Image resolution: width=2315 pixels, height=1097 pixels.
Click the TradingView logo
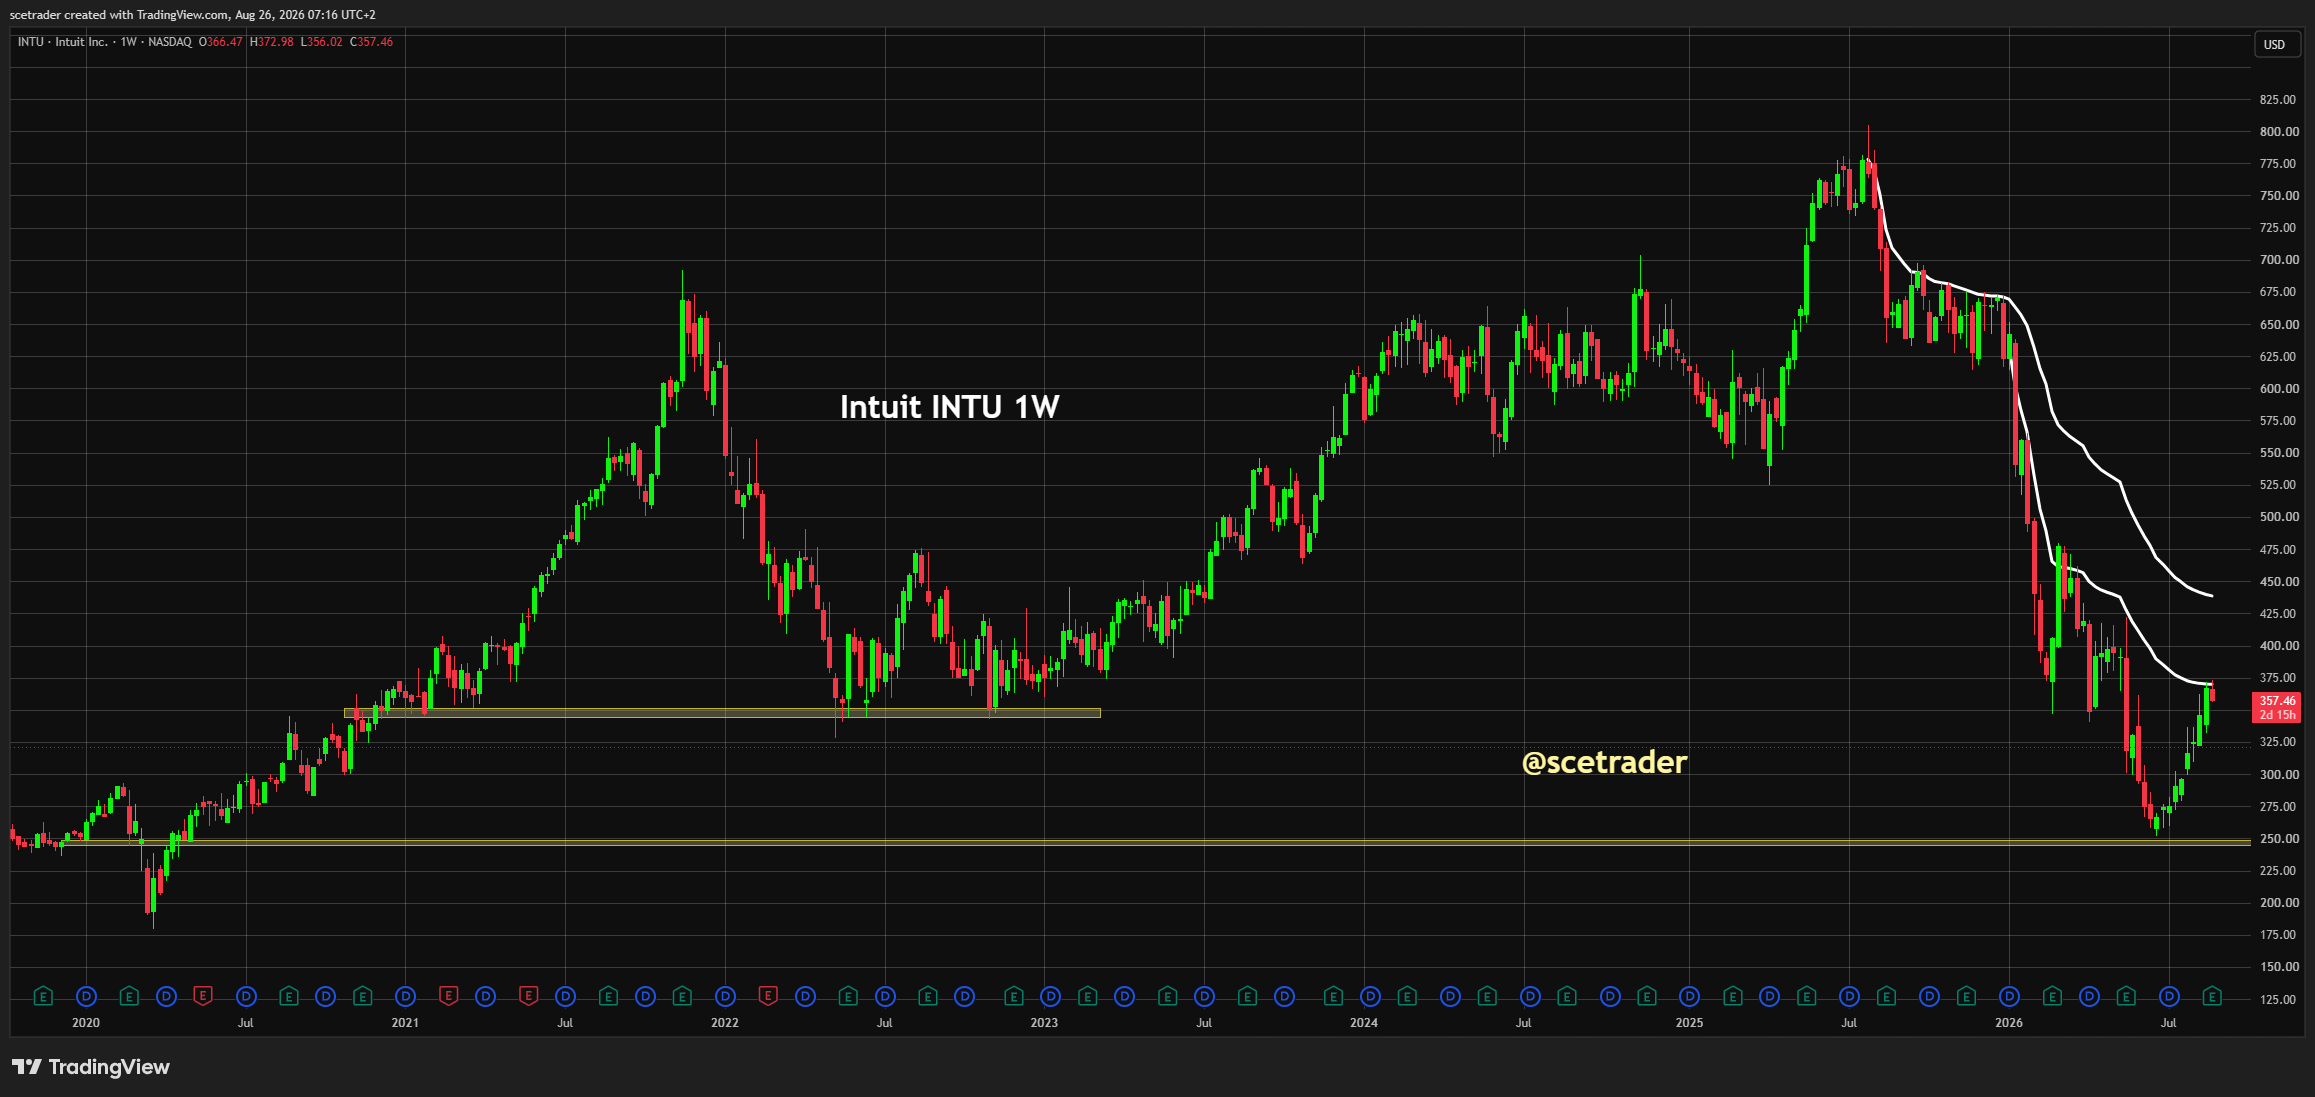coord(91,1067)
